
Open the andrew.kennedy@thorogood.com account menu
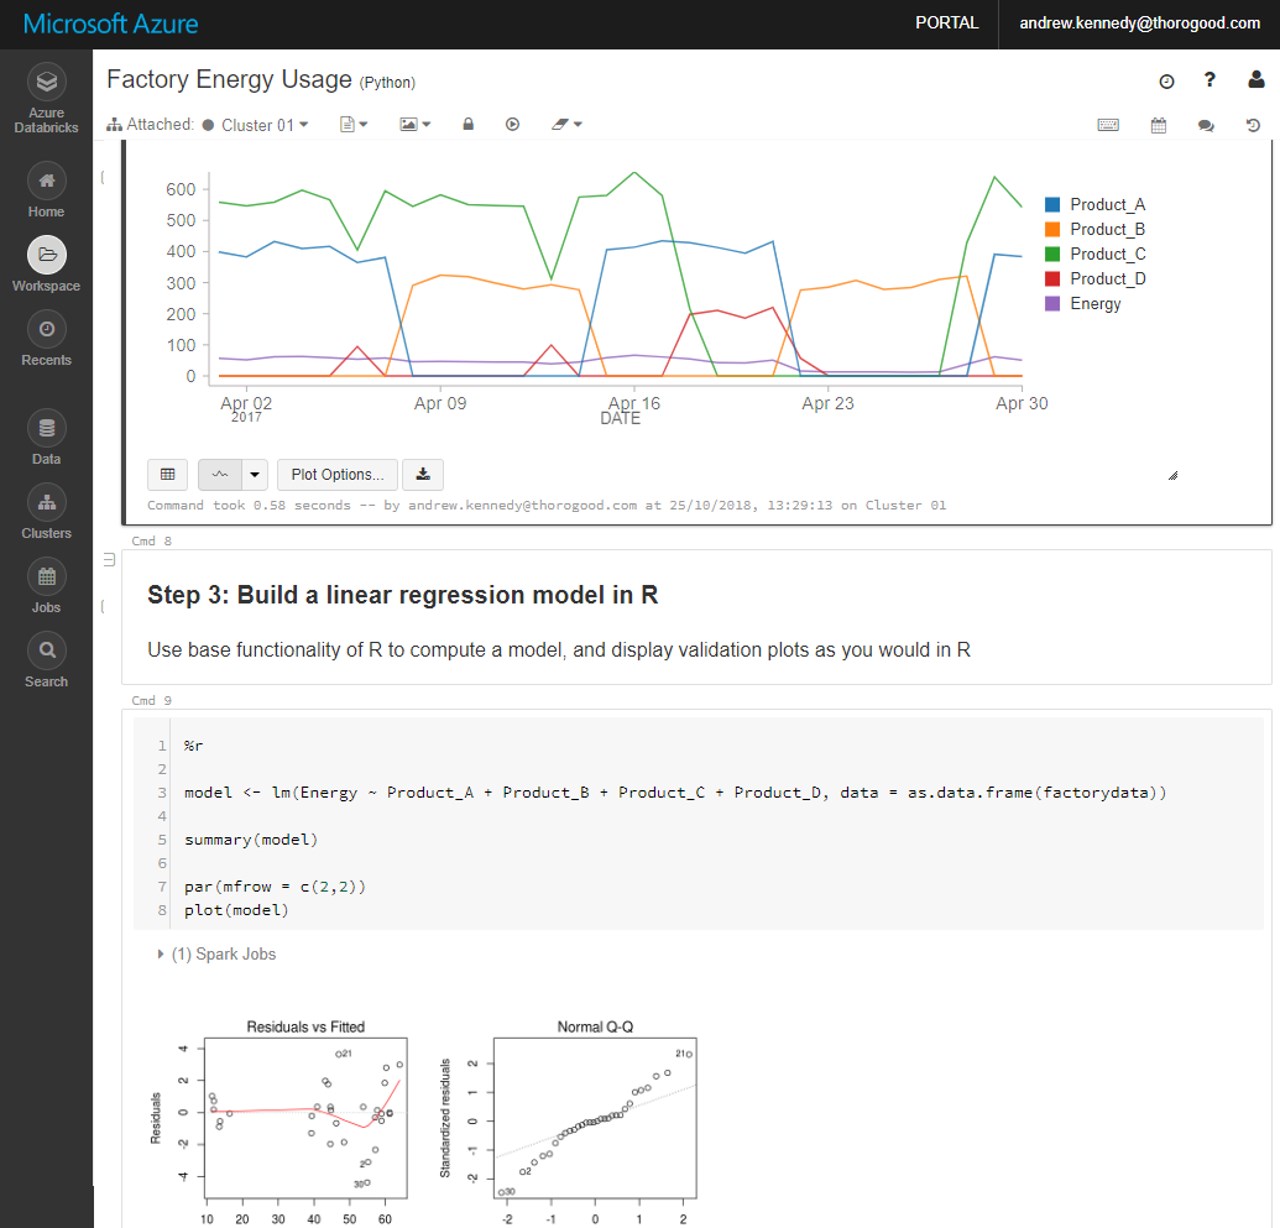[1139, 23]
